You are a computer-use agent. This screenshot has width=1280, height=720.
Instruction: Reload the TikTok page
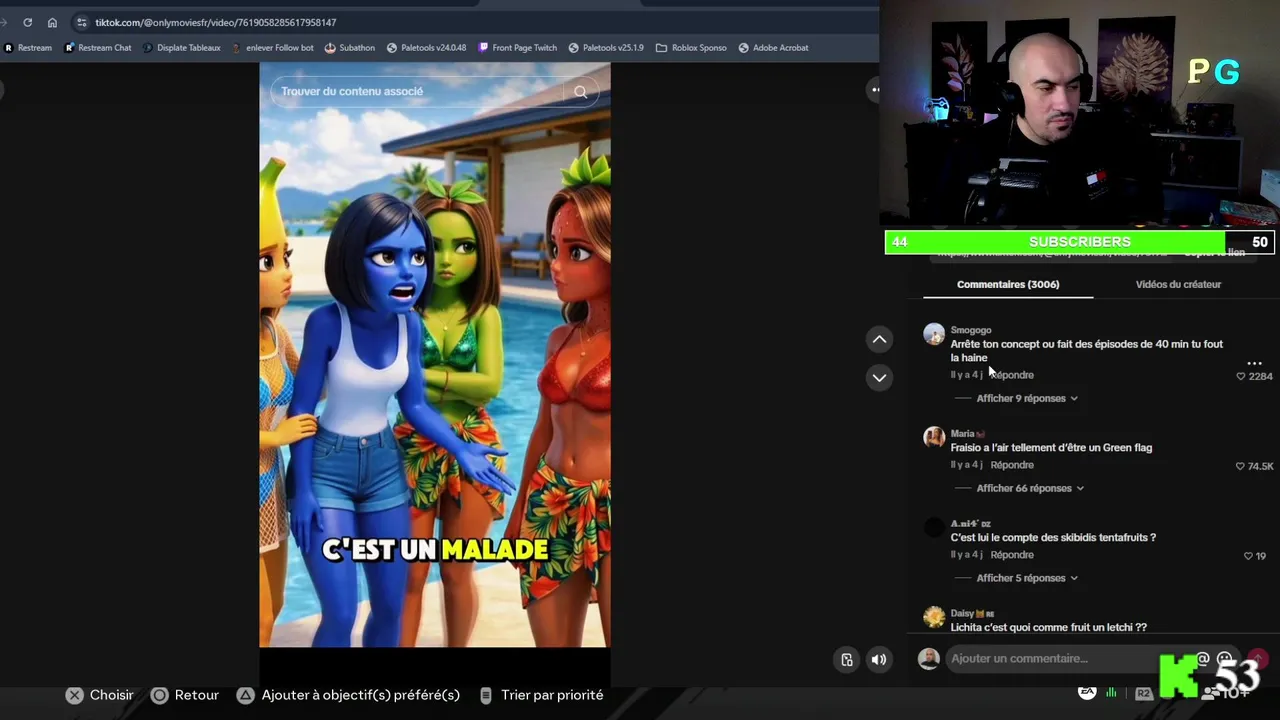pos(27,22)
